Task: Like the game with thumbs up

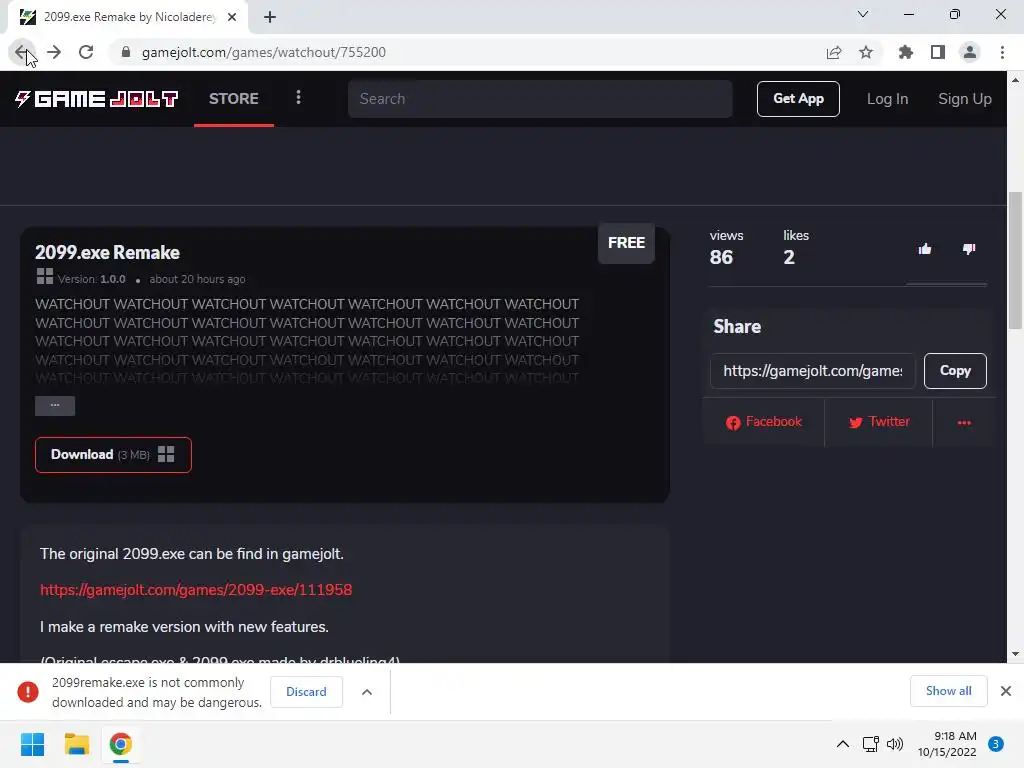Action: (925, 249)
